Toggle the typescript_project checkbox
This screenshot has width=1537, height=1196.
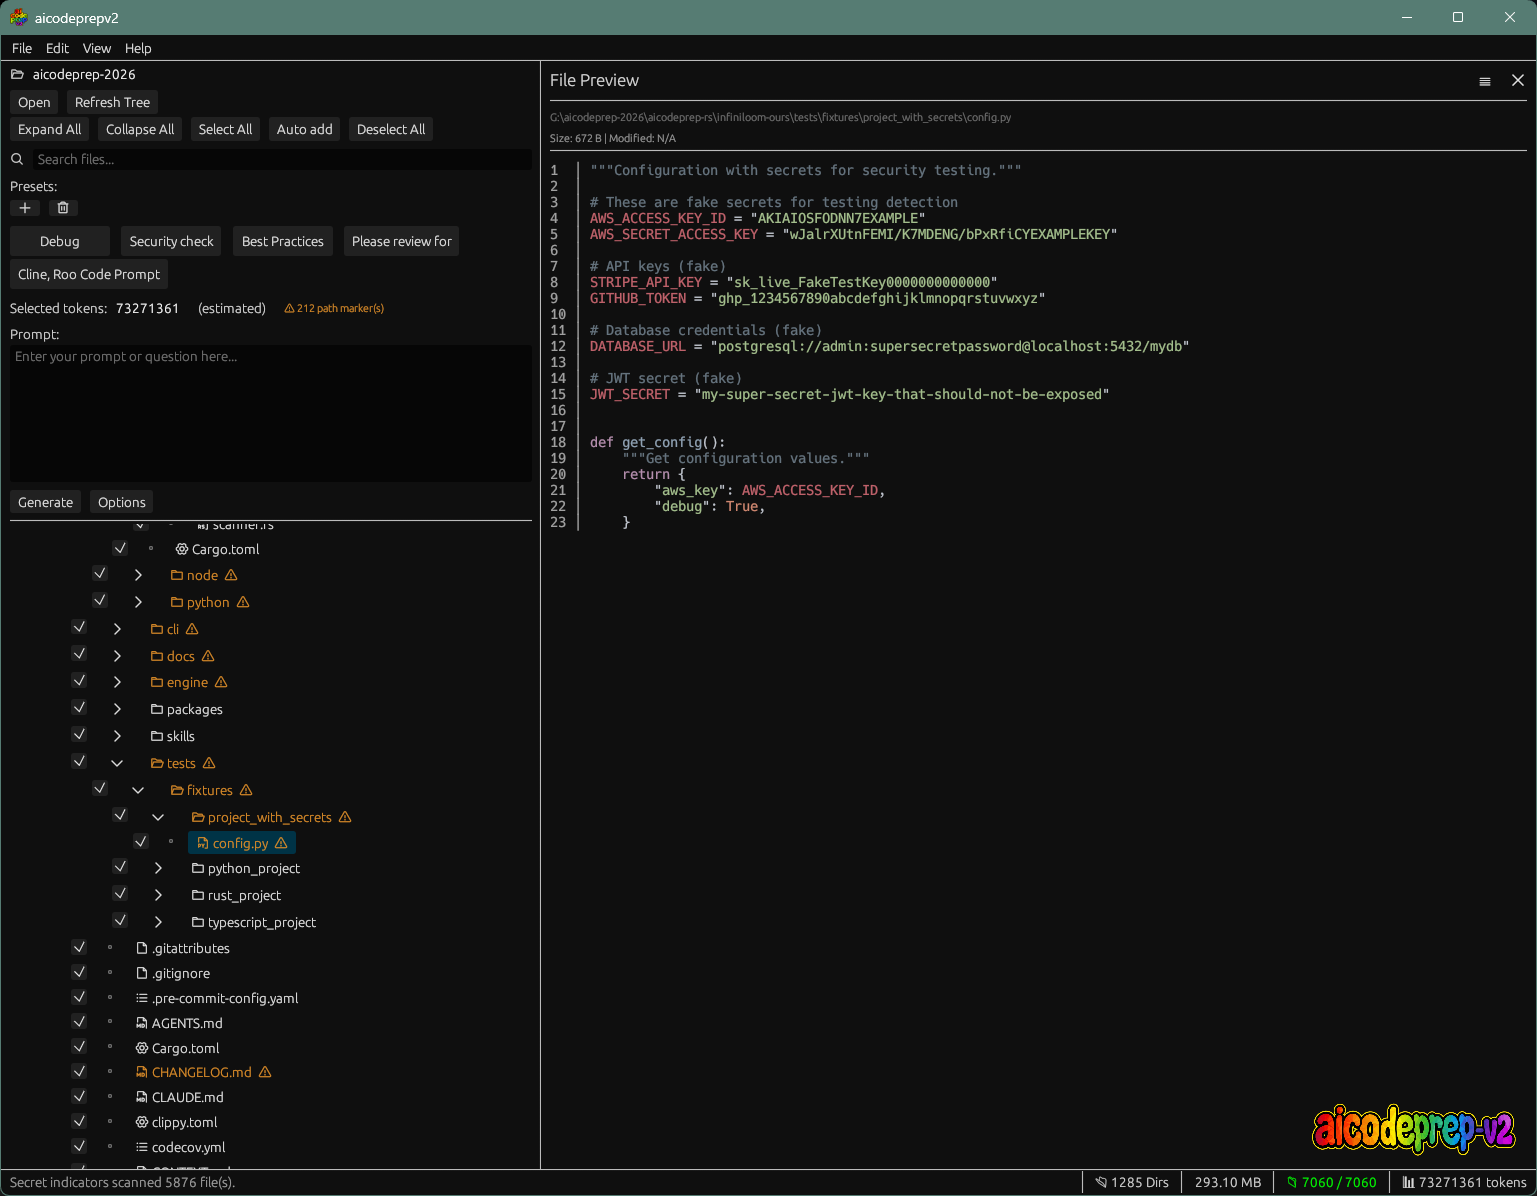120,920
